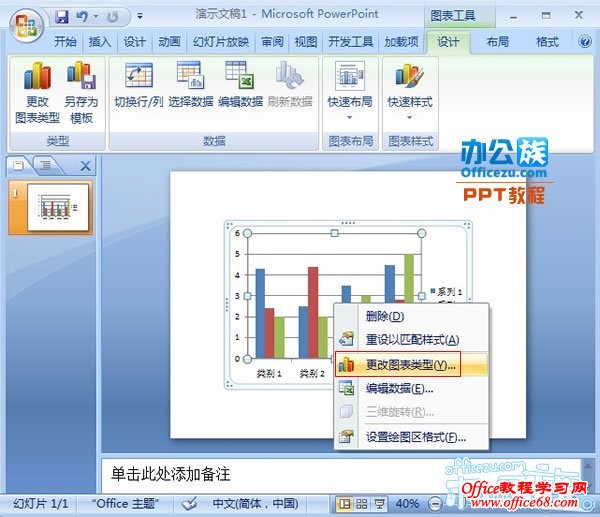Open Customize Quick Access Toolbar dropdown
This screenshot has height=517, width=600.
[x=140, y=16]
